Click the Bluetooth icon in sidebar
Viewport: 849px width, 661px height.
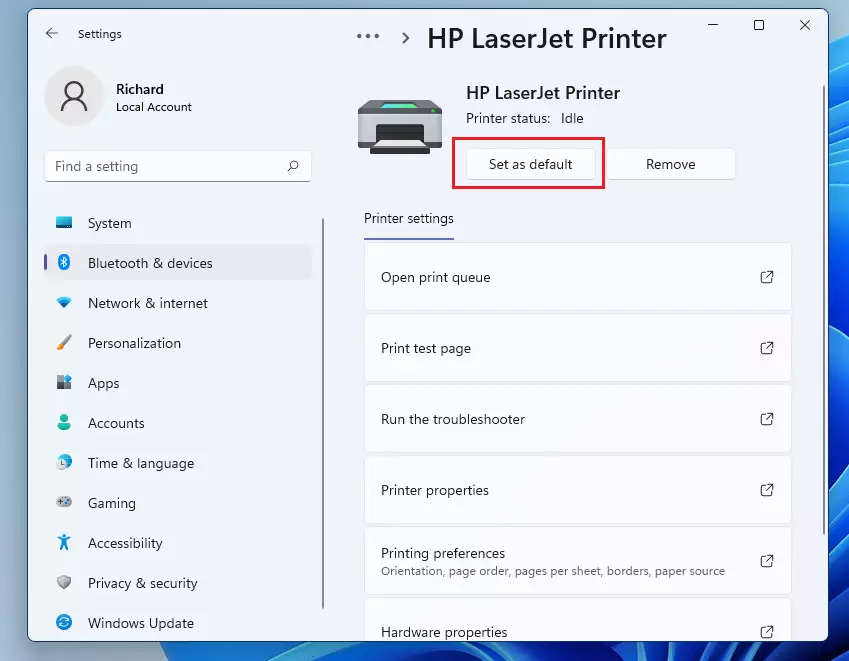point(64,263)
